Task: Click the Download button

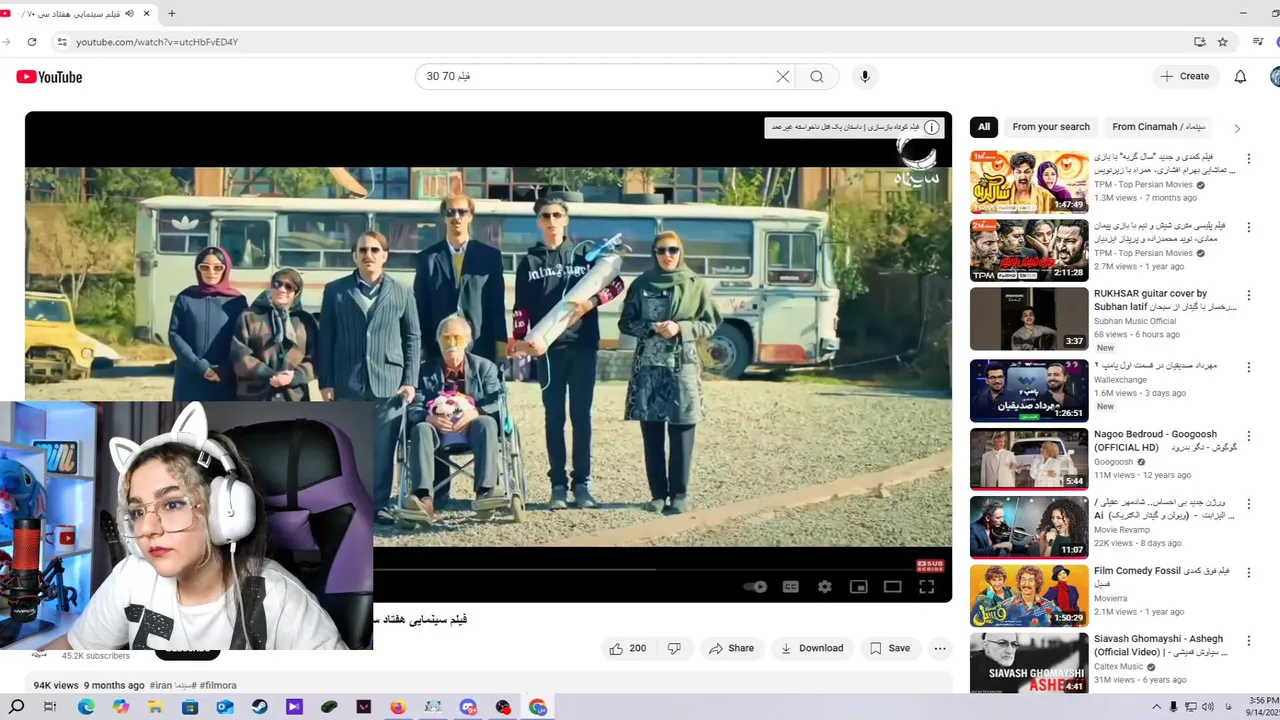Action: (x=811, y=648)
